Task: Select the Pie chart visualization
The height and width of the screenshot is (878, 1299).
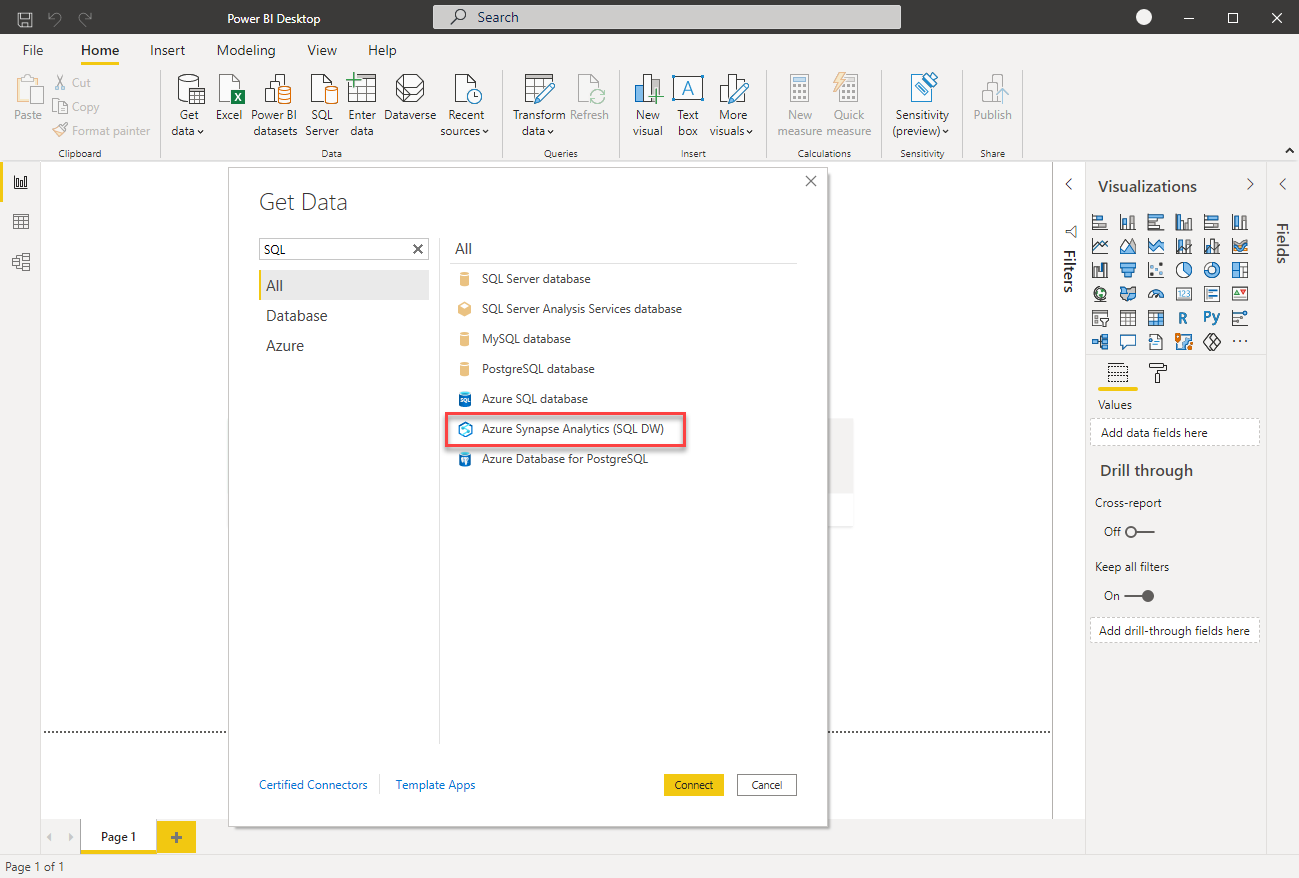Action: tap(1184, 270)
